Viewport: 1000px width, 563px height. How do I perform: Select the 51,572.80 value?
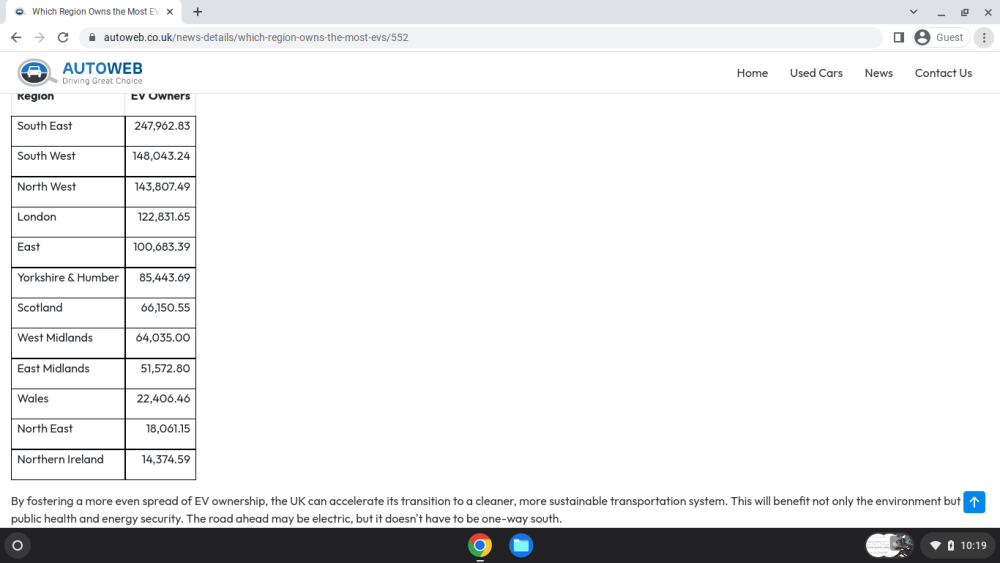(165, 369)
